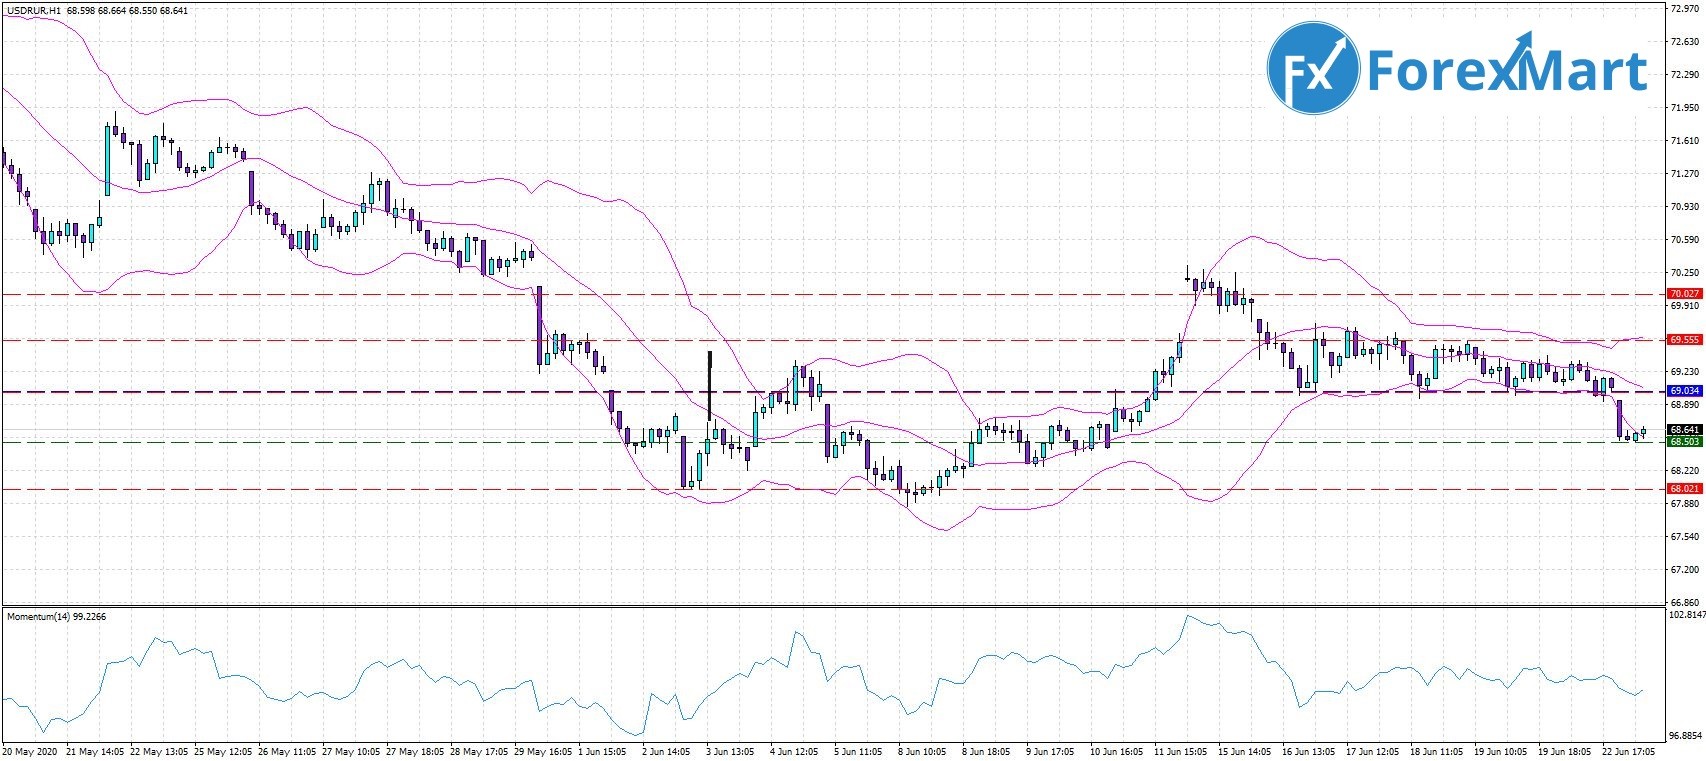Click the 72.970 top price axis value
The image size is (1706, 761).
[x=1684, y=9]
